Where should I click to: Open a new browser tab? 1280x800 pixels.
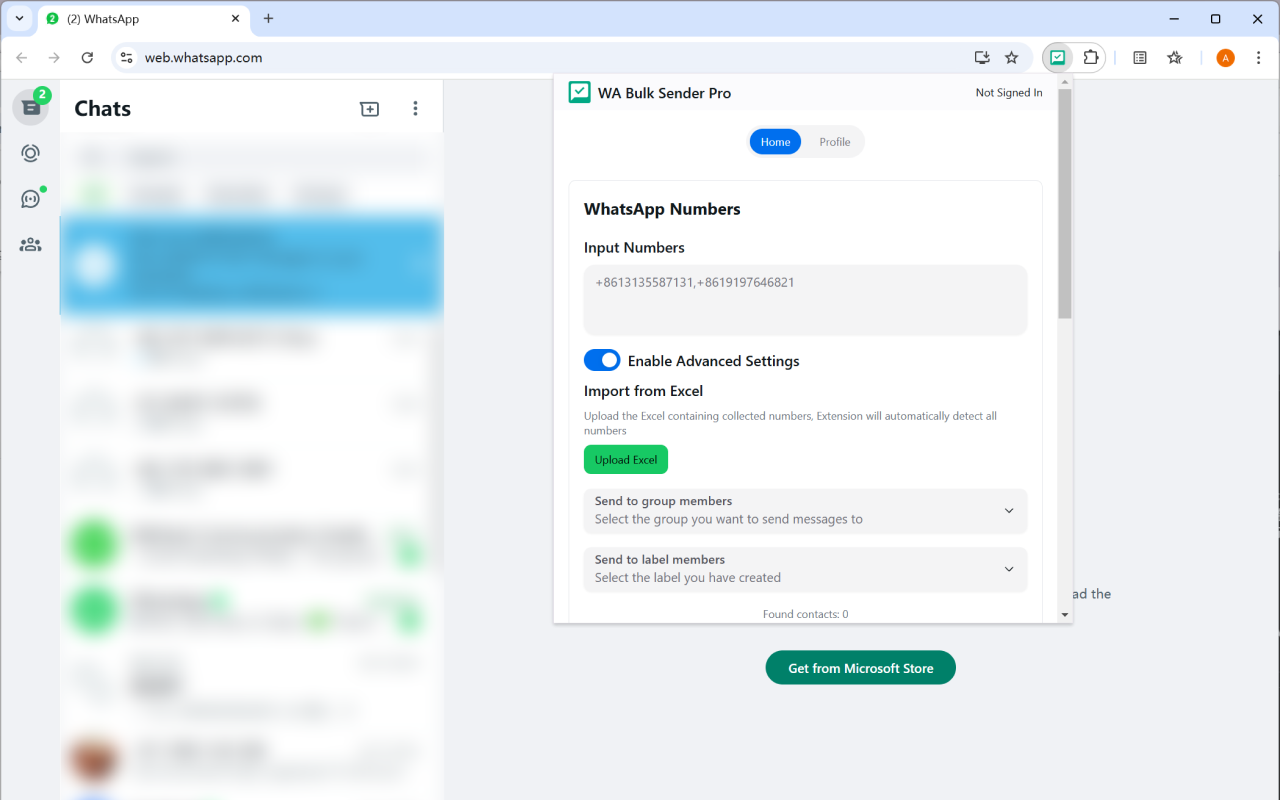click(x=268, y=18)
